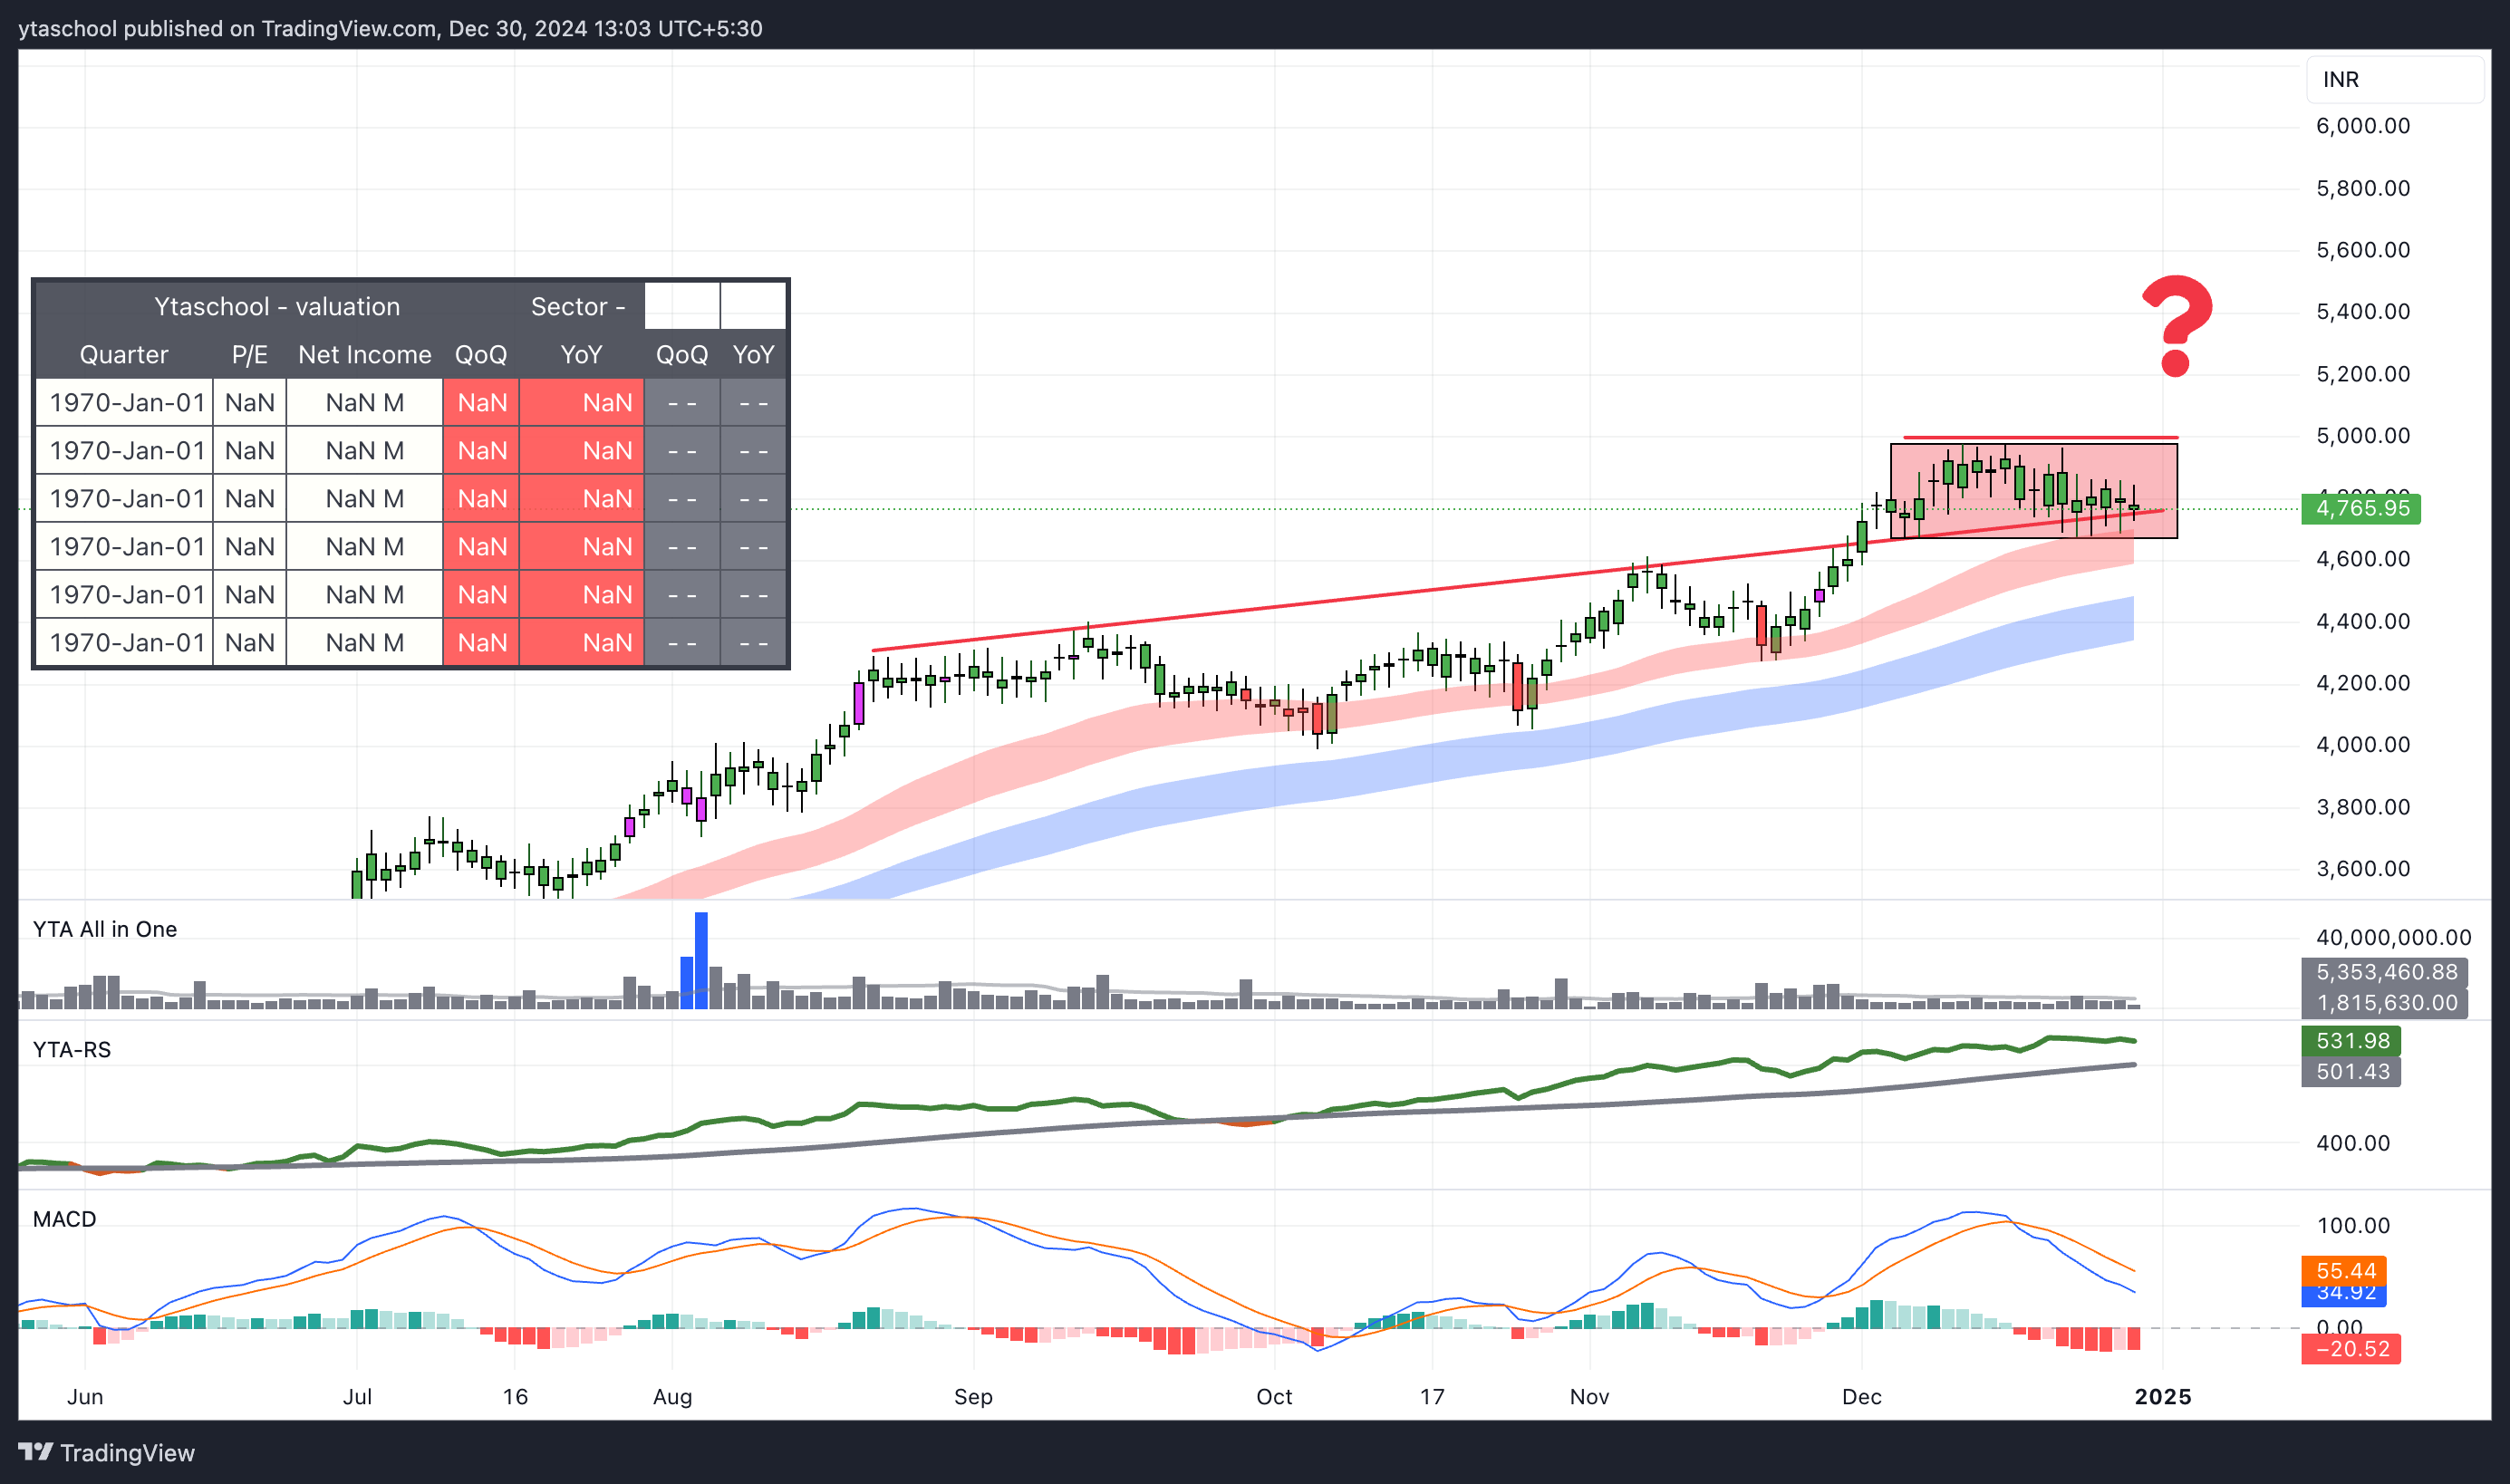Click the magenta candle near late August
Image resolution: width=2510 pixels, height=1484 pixels.
click(859, 702)
